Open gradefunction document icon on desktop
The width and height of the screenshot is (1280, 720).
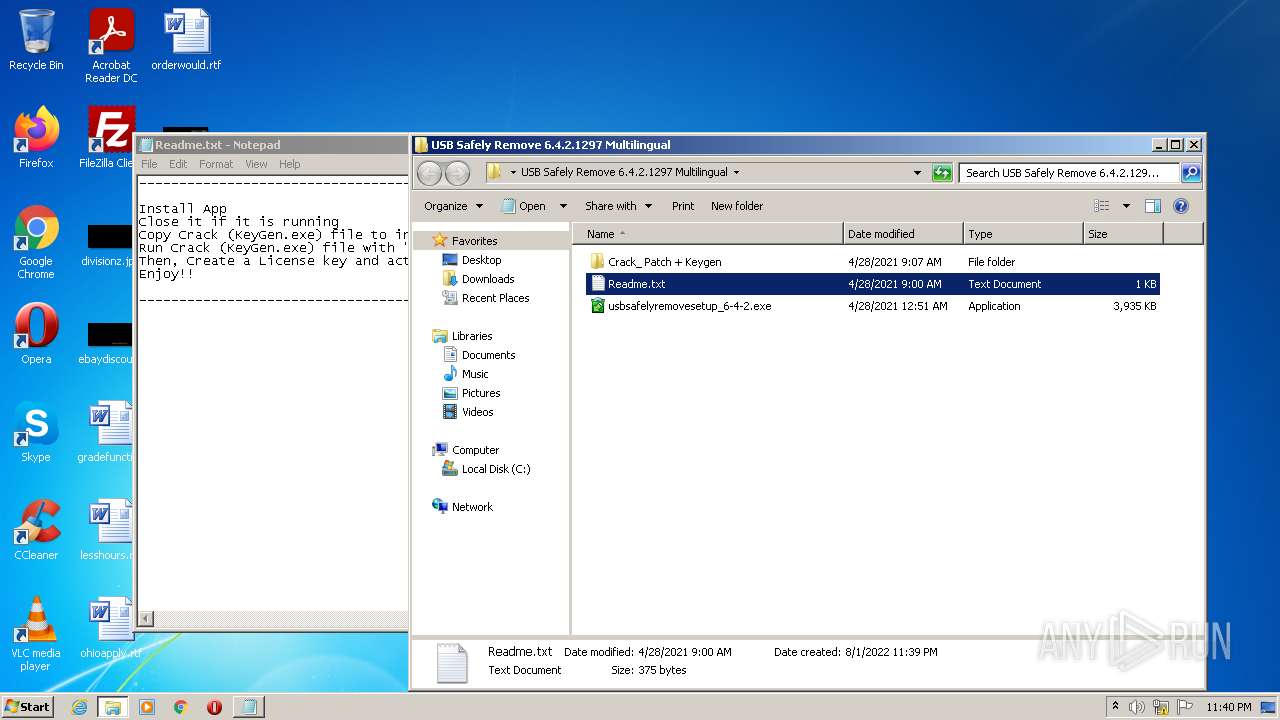tap(105, 432)
